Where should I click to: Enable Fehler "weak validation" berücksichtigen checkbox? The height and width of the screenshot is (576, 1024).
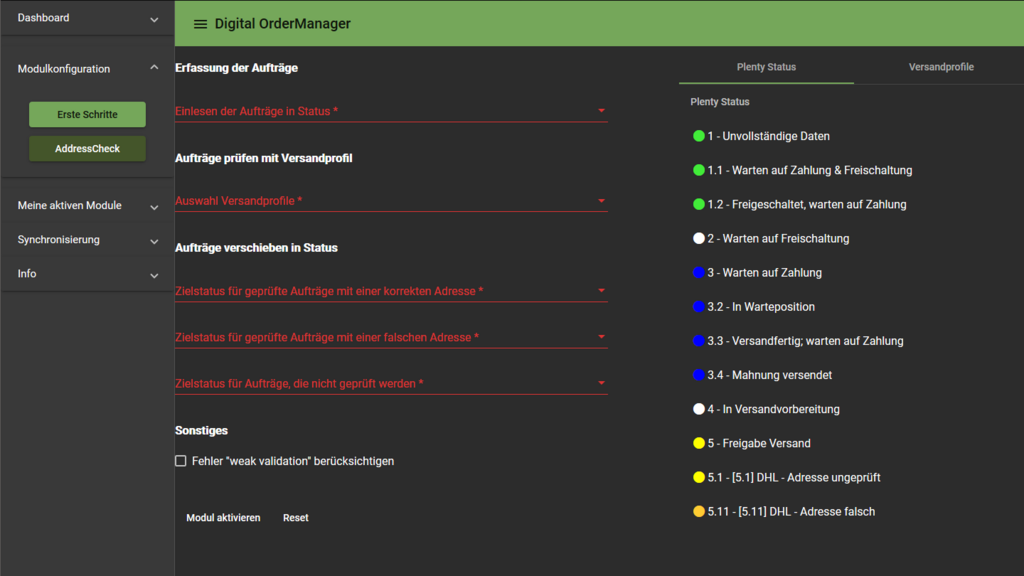[x=181, y=461]
